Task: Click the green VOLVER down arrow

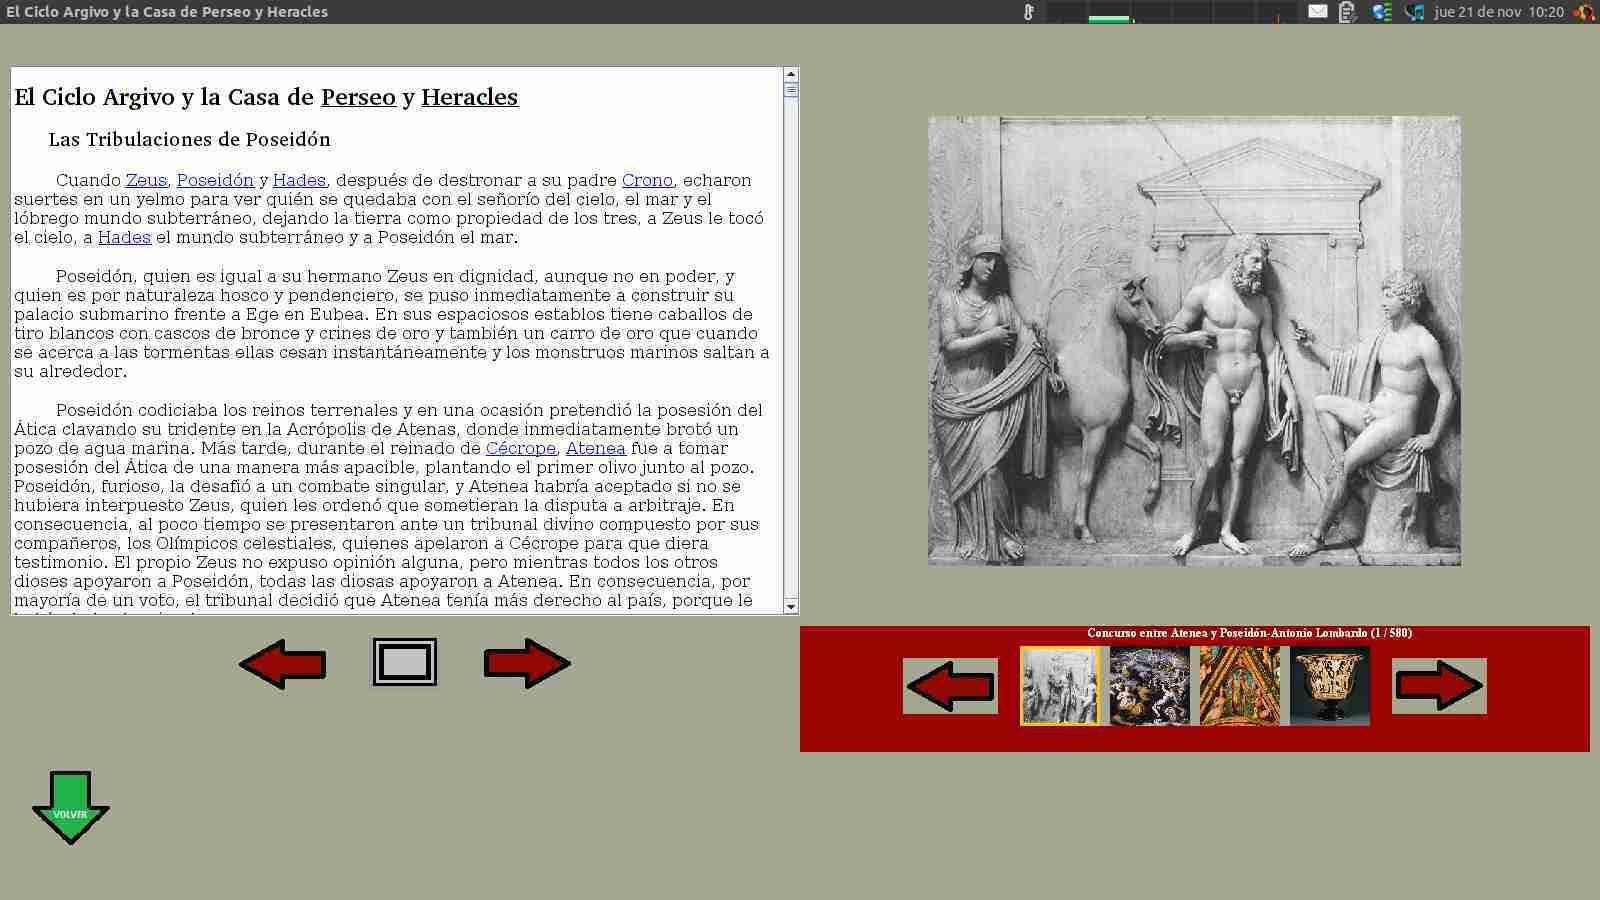Action: [71, 807]
